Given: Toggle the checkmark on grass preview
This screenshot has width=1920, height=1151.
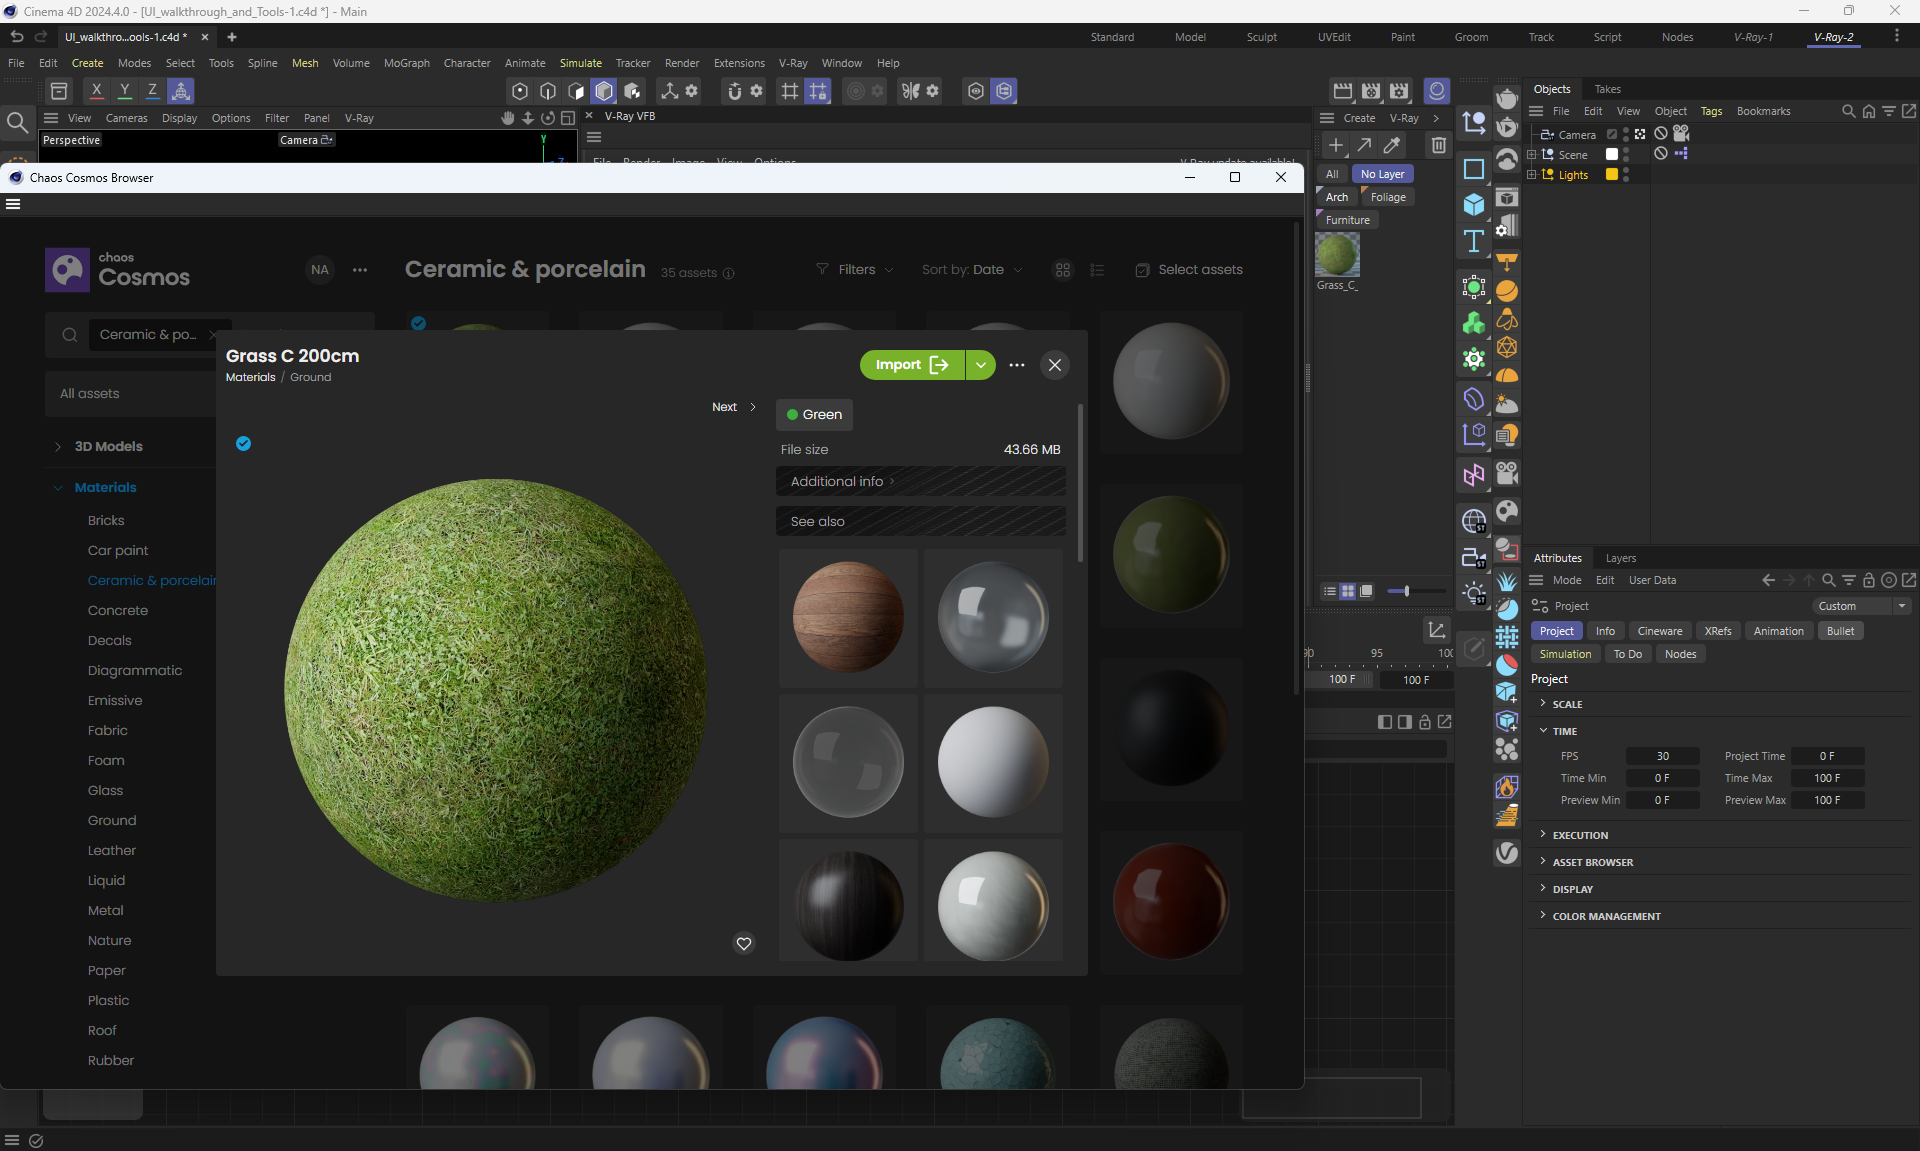Looking at the screenshot, I should (243, 443).
